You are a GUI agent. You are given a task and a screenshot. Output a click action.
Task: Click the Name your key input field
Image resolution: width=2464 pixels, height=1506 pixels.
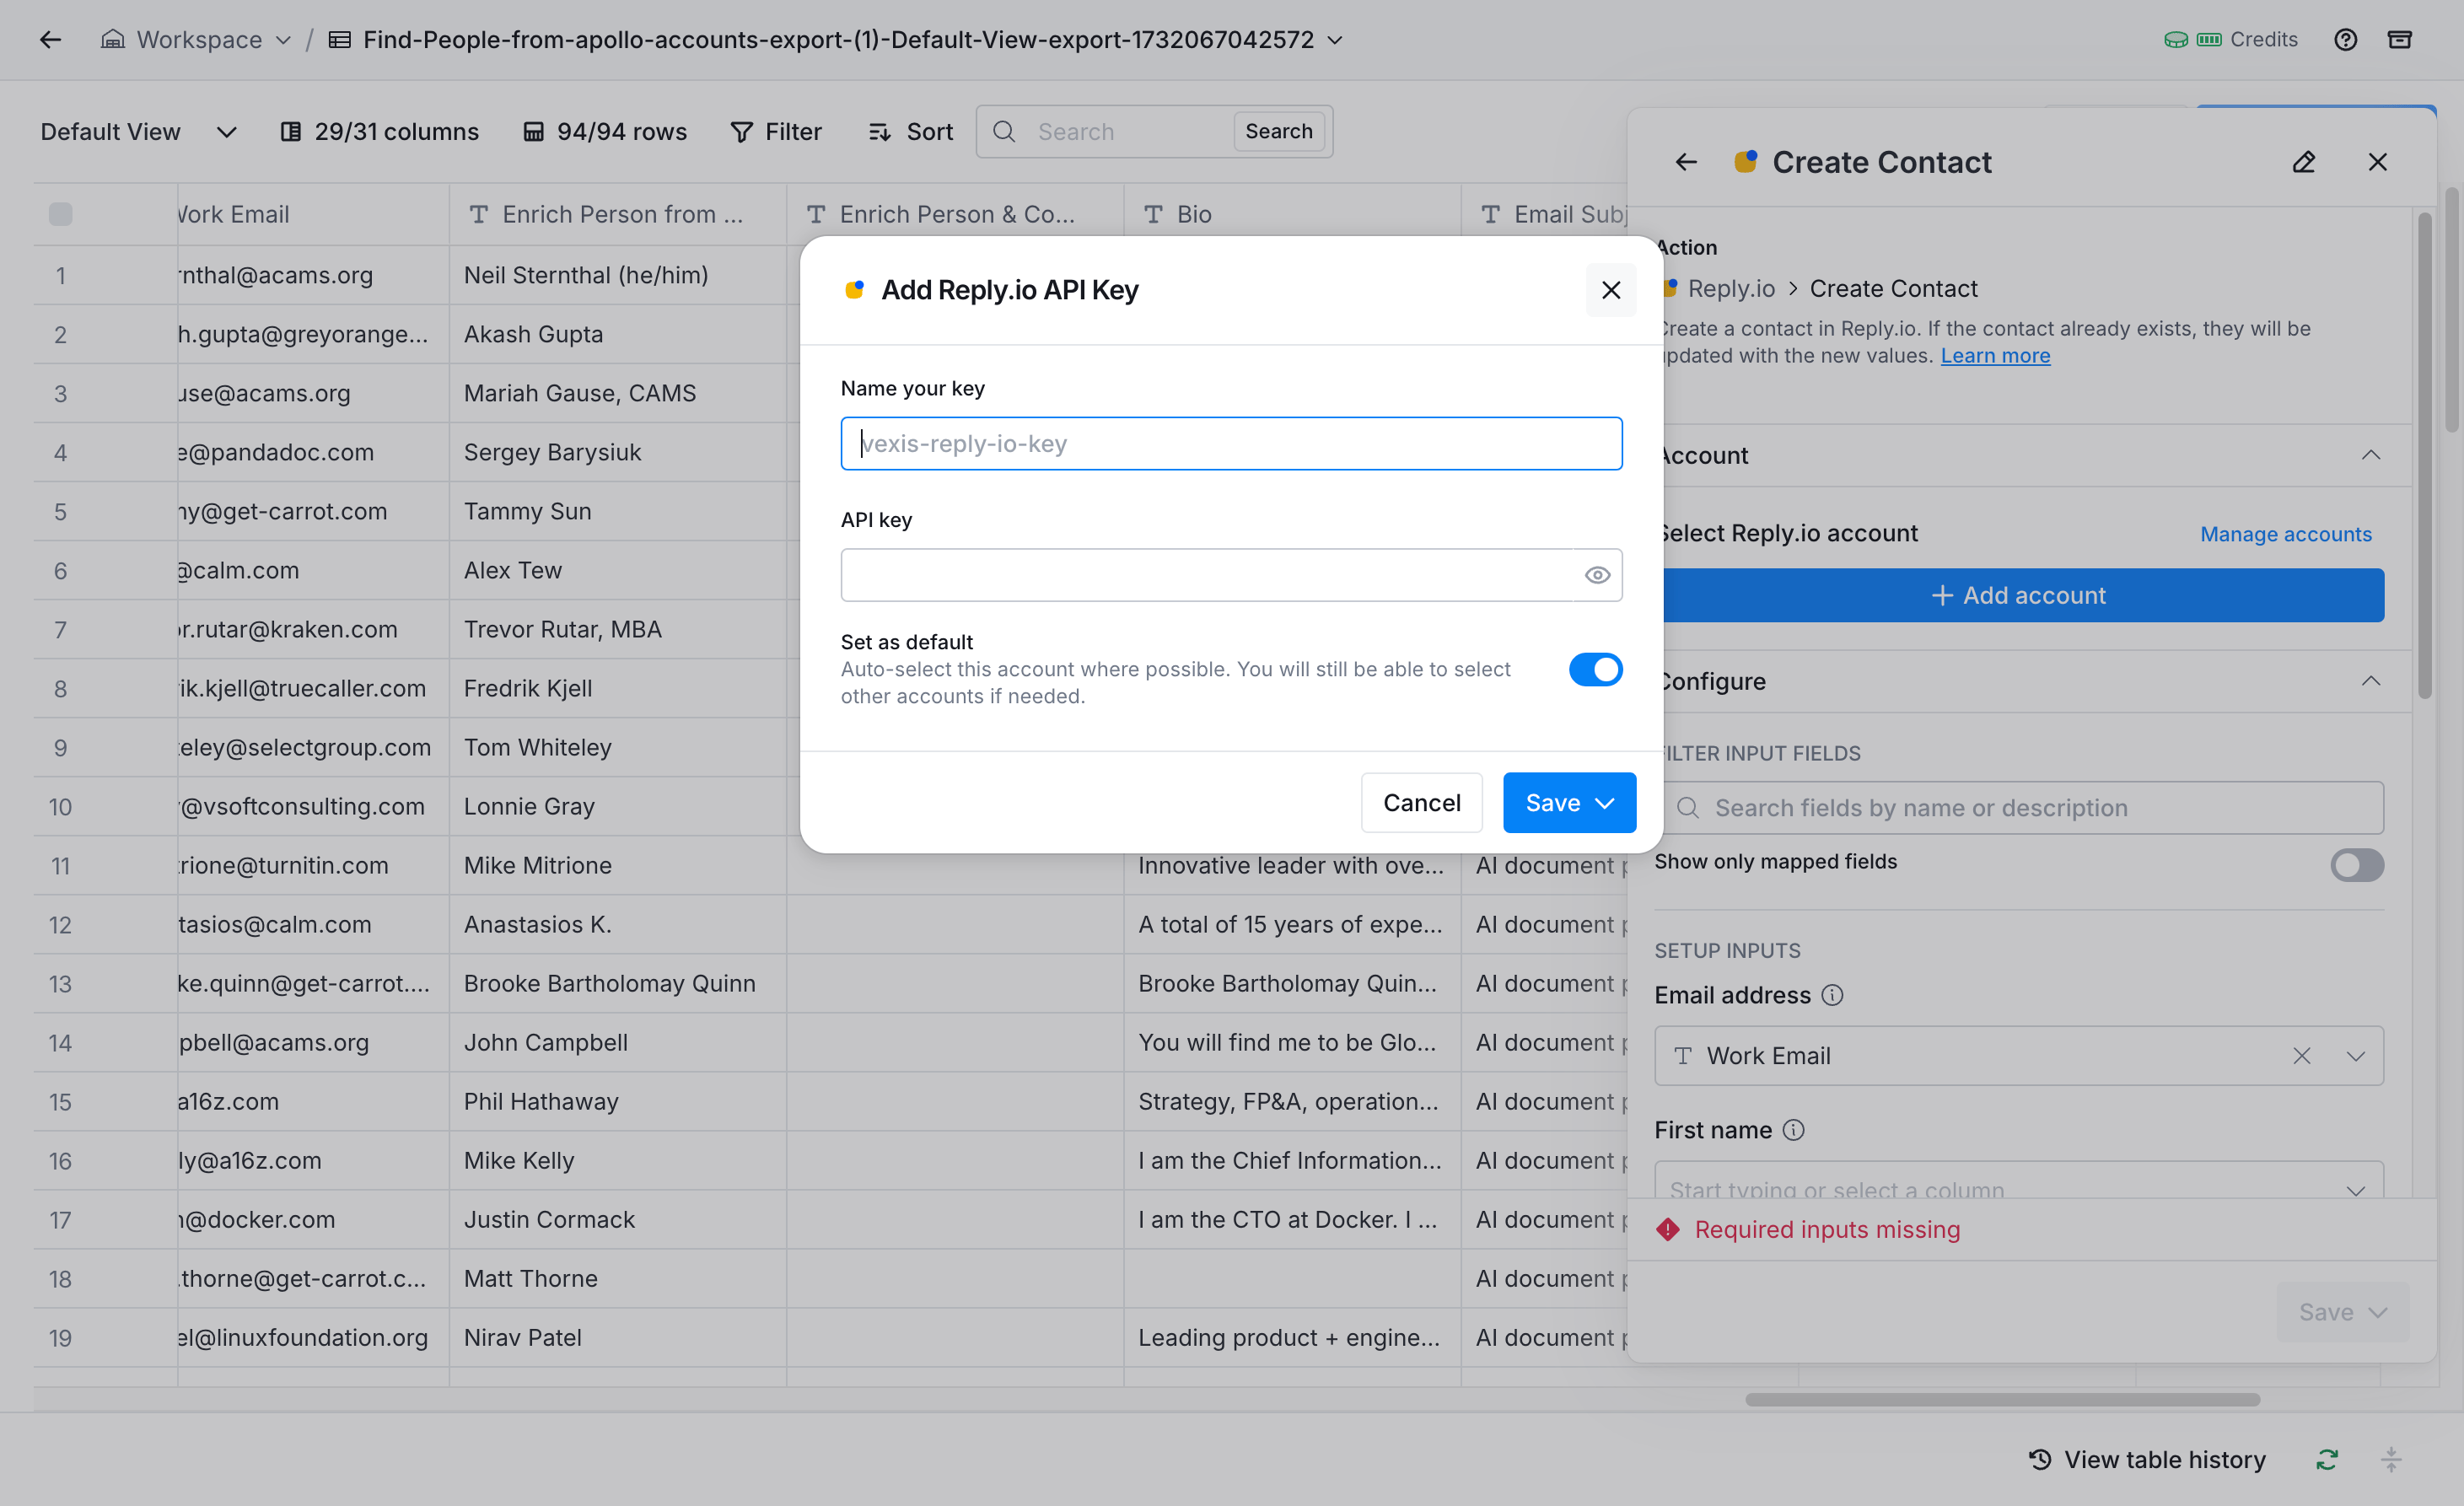coord(1231,443)
